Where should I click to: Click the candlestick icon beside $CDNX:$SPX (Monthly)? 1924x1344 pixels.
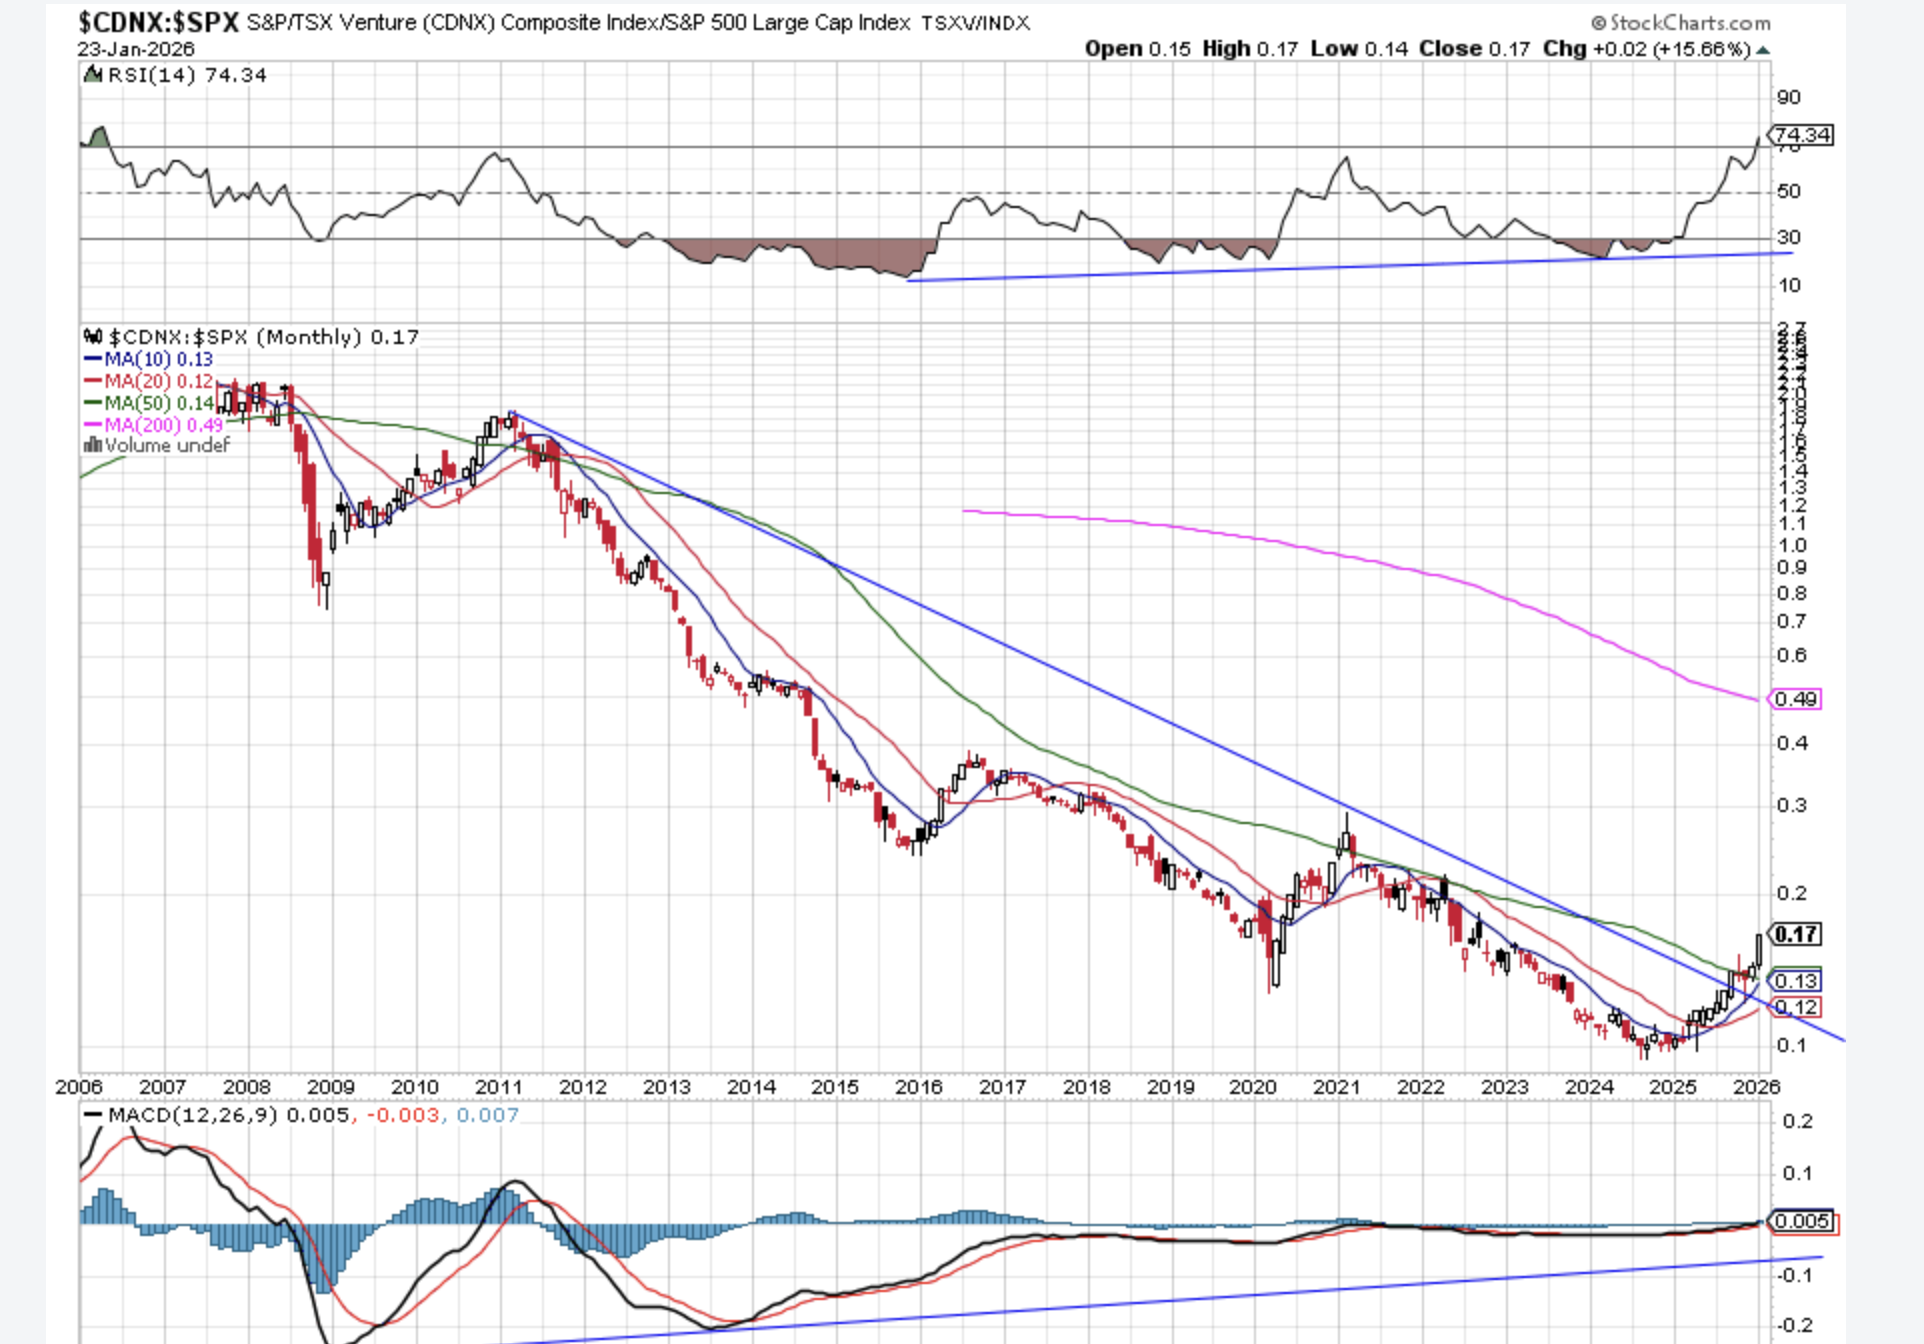pyautogui.click(x=93, y=337)
